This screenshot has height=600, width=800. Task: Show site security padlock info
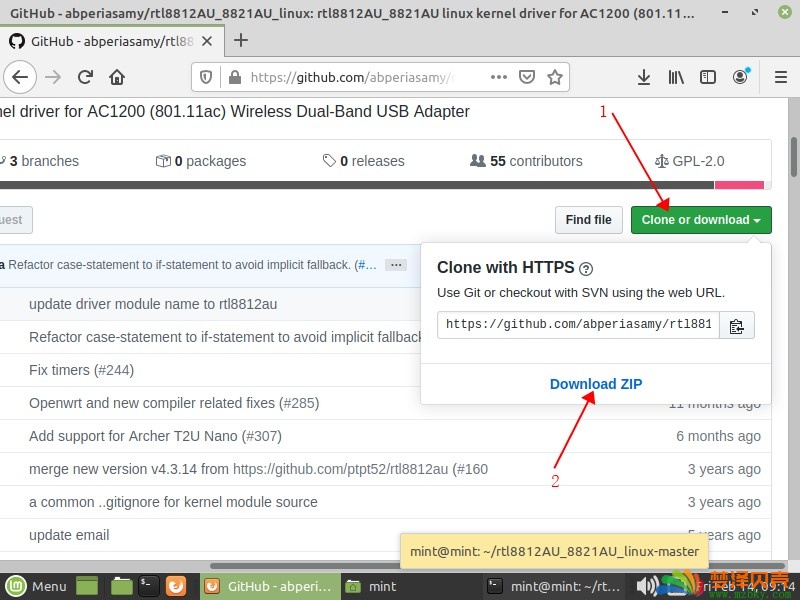coord(235,77)
